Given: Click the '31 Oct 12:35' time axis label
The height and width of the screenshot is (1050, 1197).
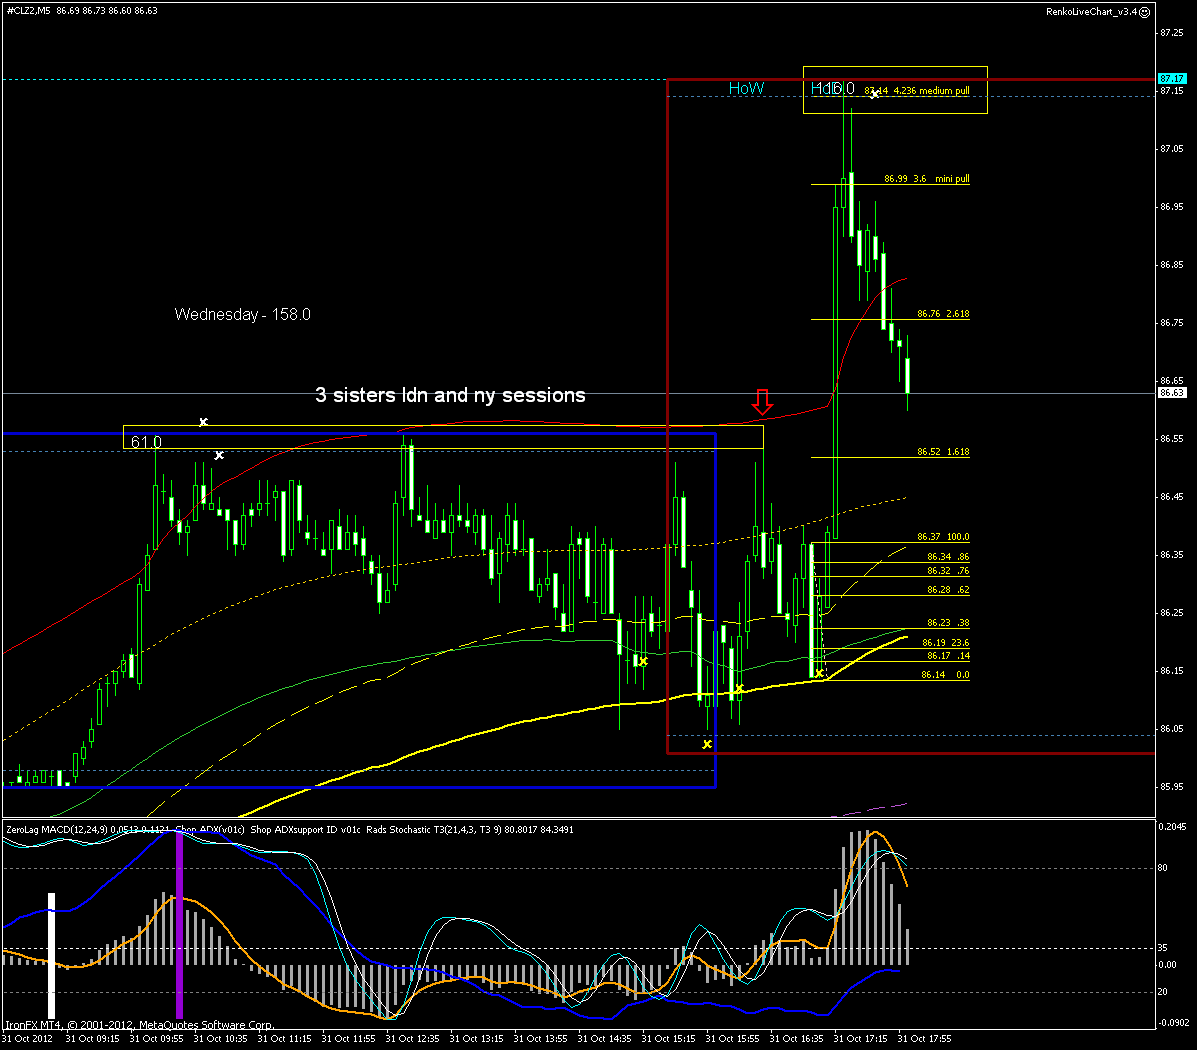Looking at the screenshot, I should (412, 1039).
